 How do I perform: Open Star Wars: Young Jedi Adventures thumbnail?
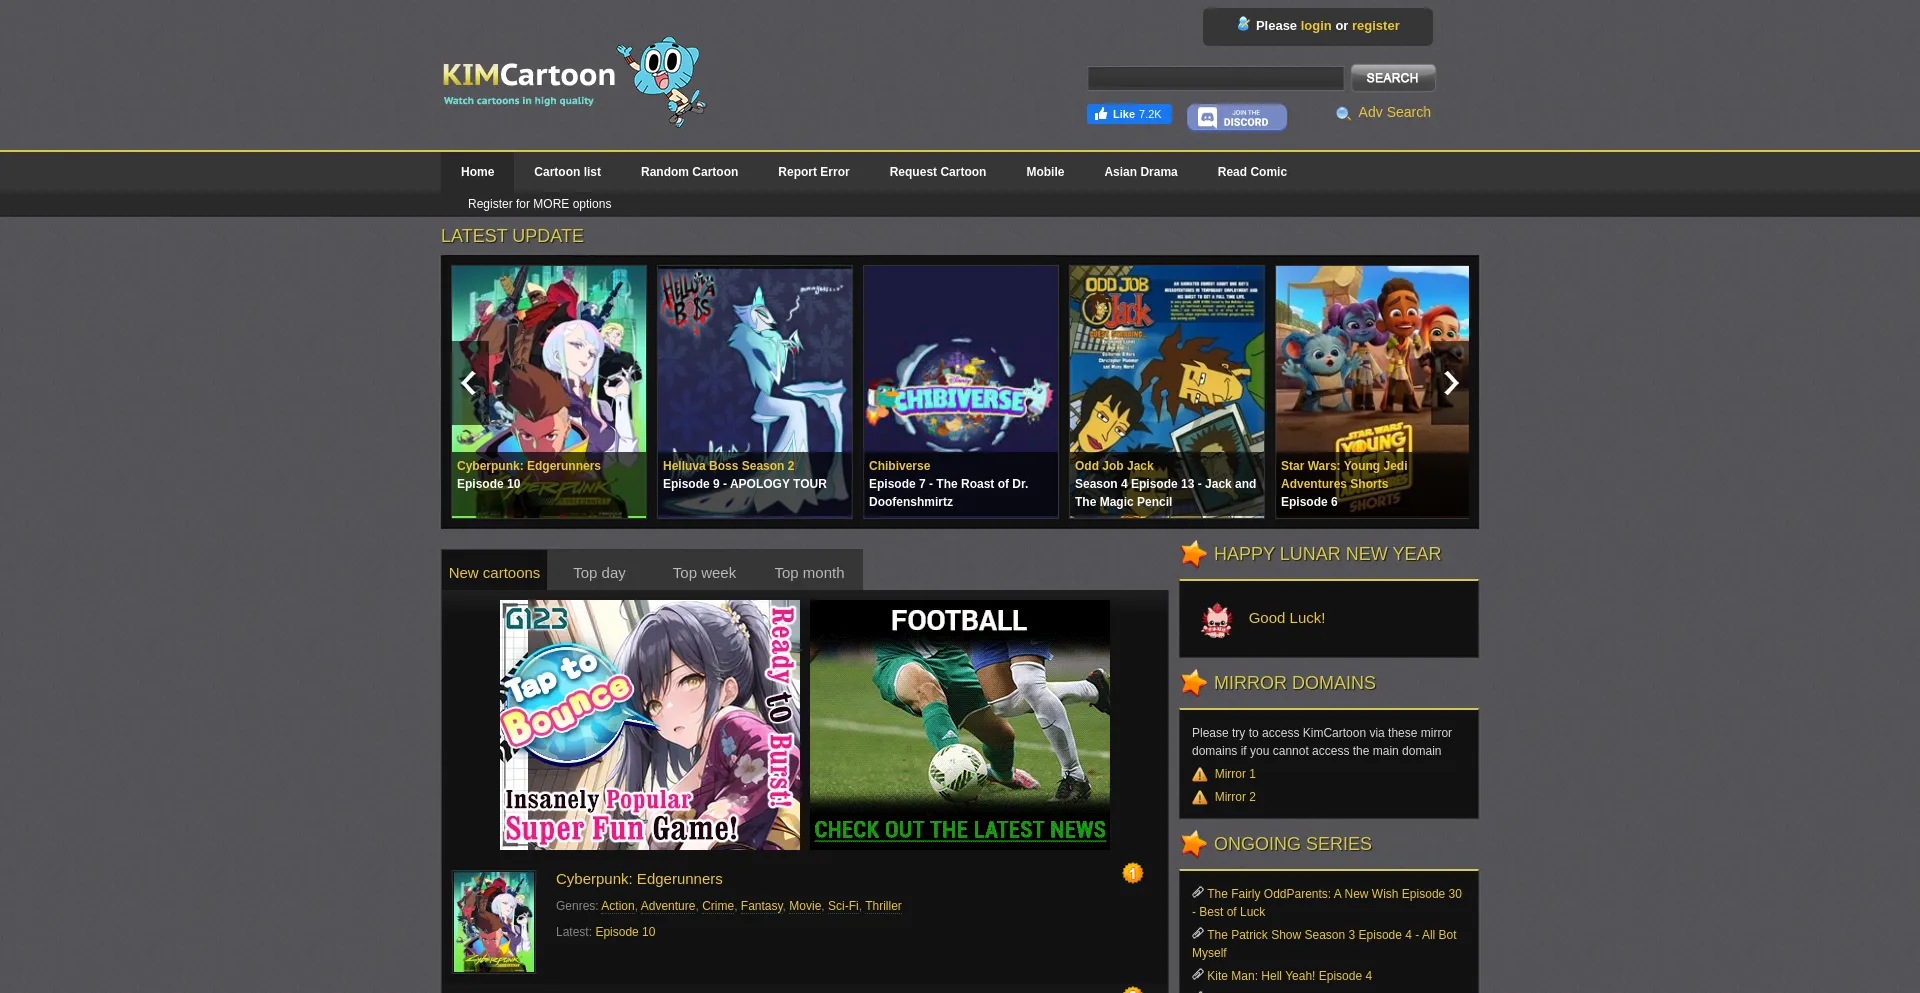point(1372,392)
